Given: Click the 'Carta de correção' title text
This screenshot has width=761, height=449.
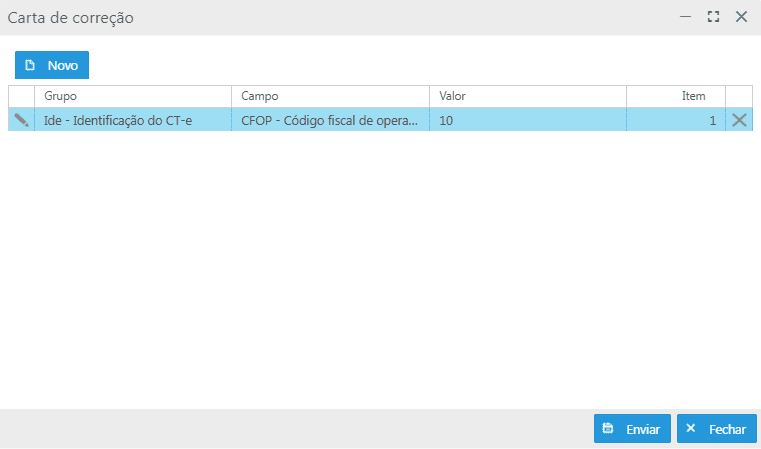Looking at the screenshot, I should tap(71, 17).
